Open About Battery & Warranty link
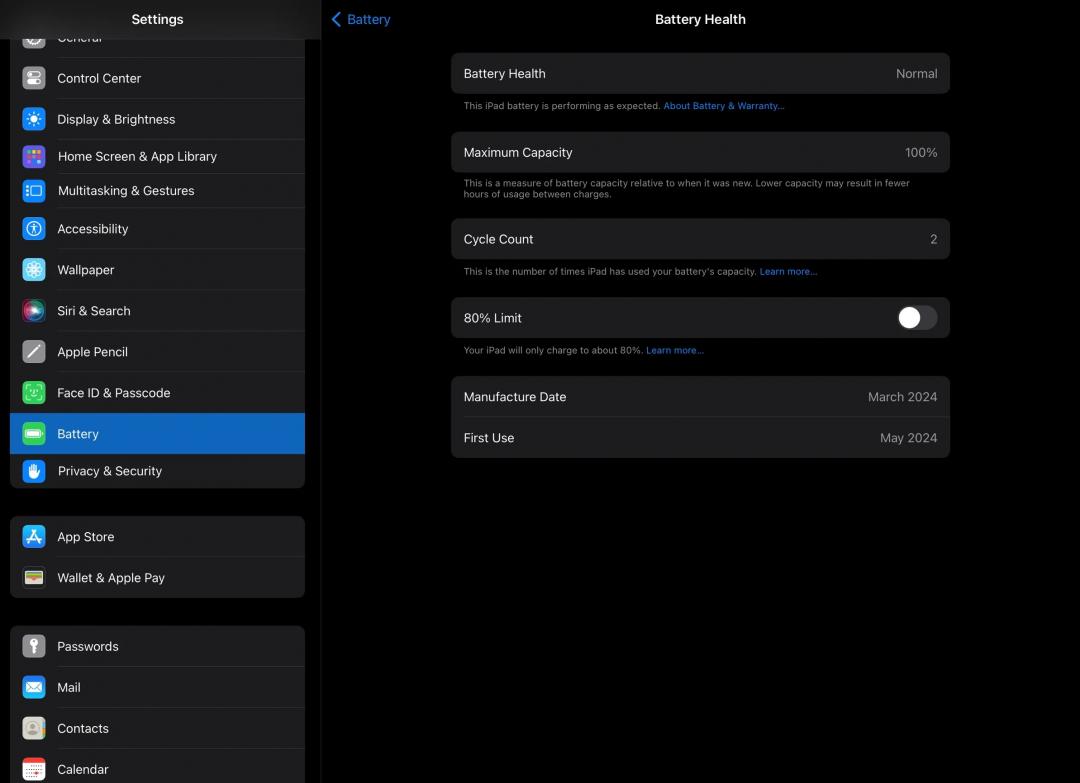The width and height of the screenshot is (1080, 783). [723, 106]
